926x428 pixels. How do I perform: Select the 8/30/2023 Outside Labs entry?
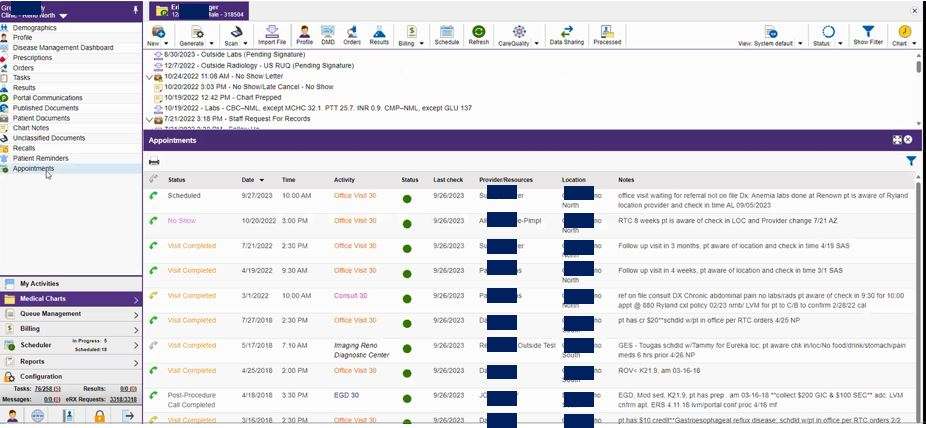click(x=234, y=54)
